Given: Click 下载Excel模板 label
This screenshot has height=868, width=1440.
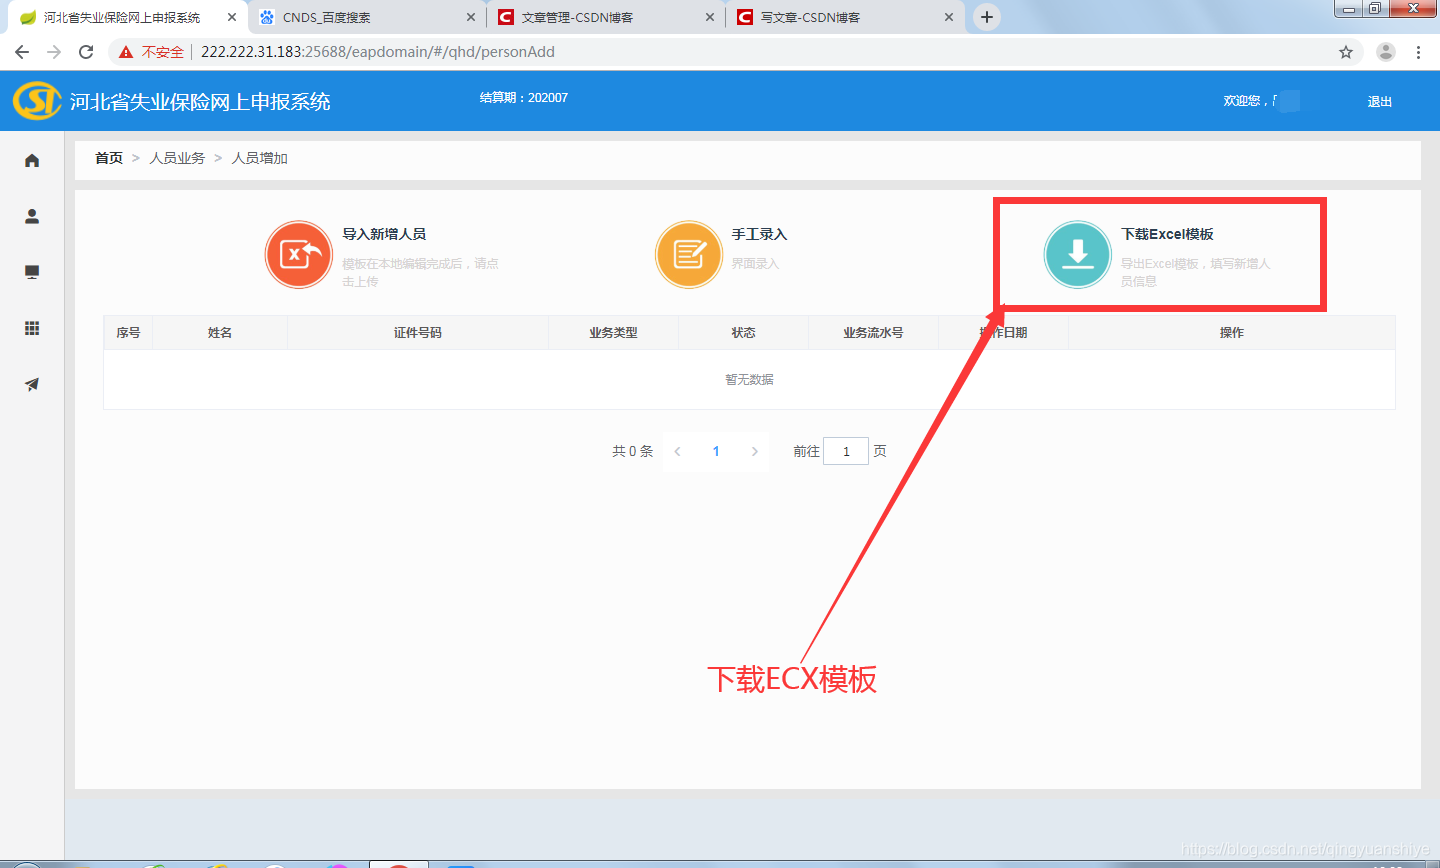Looking at the screenshot, I should (x=1167, y=234).
